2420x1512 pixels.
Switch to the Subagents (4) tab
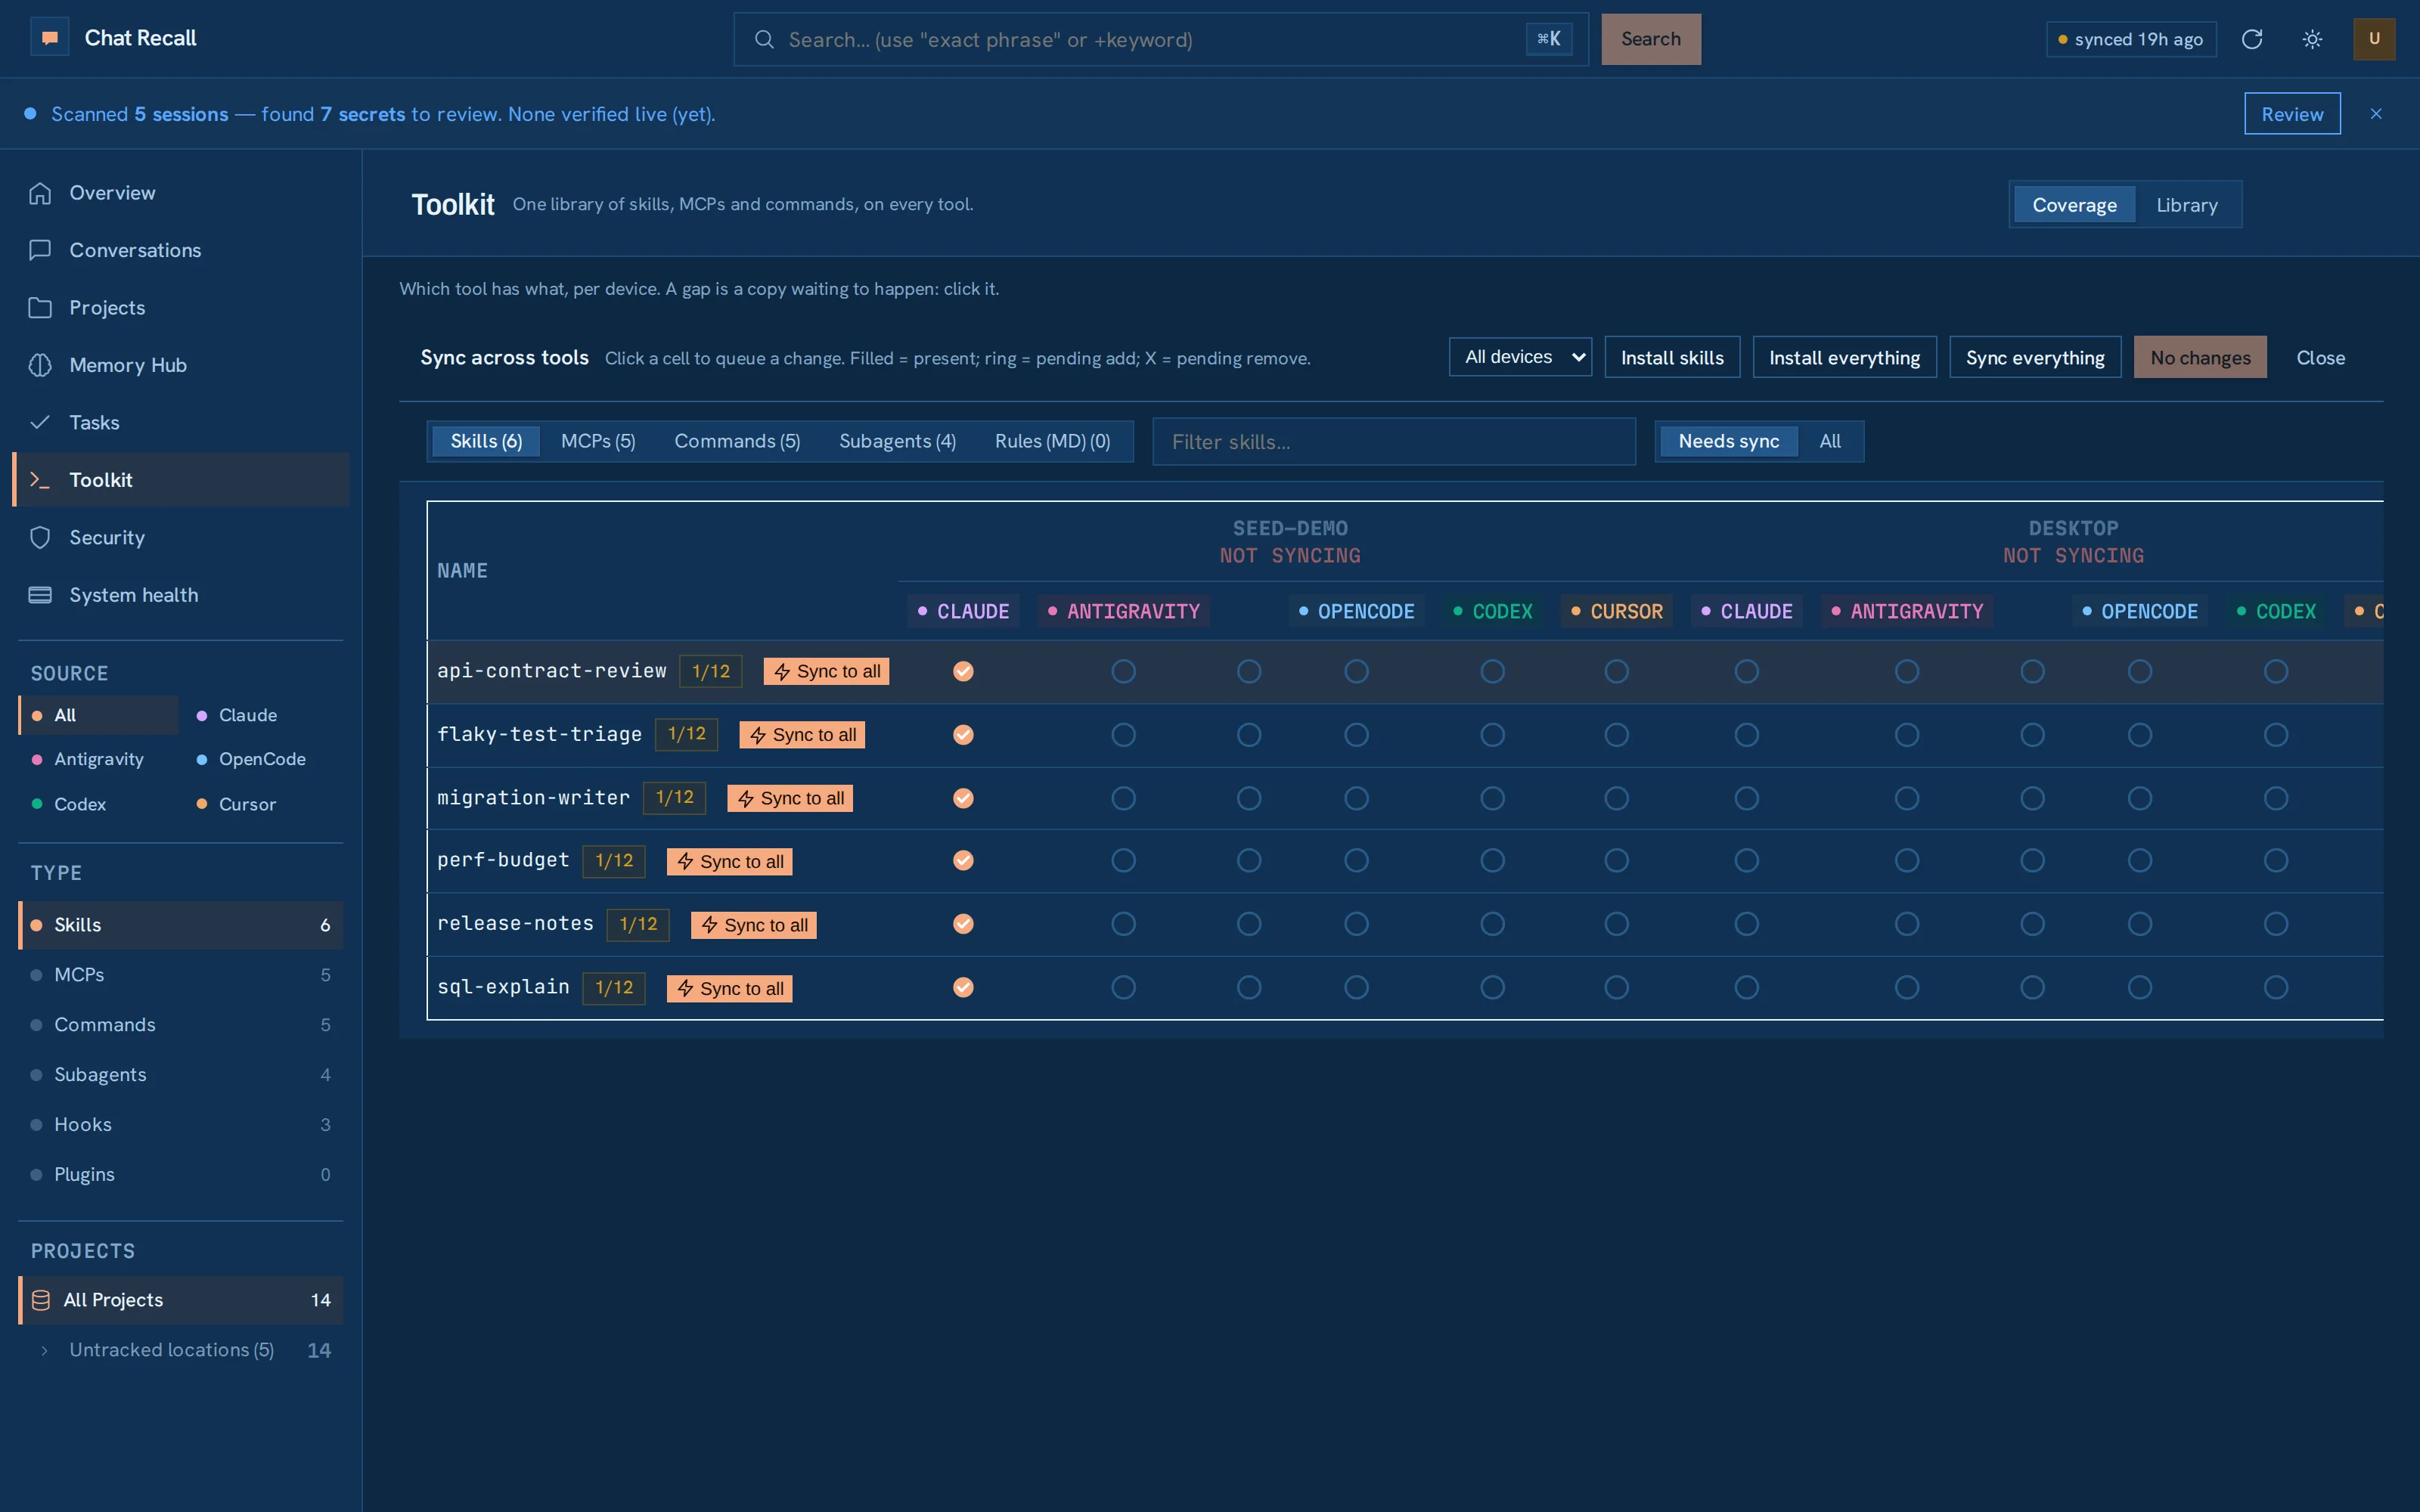tap(897, 441)
